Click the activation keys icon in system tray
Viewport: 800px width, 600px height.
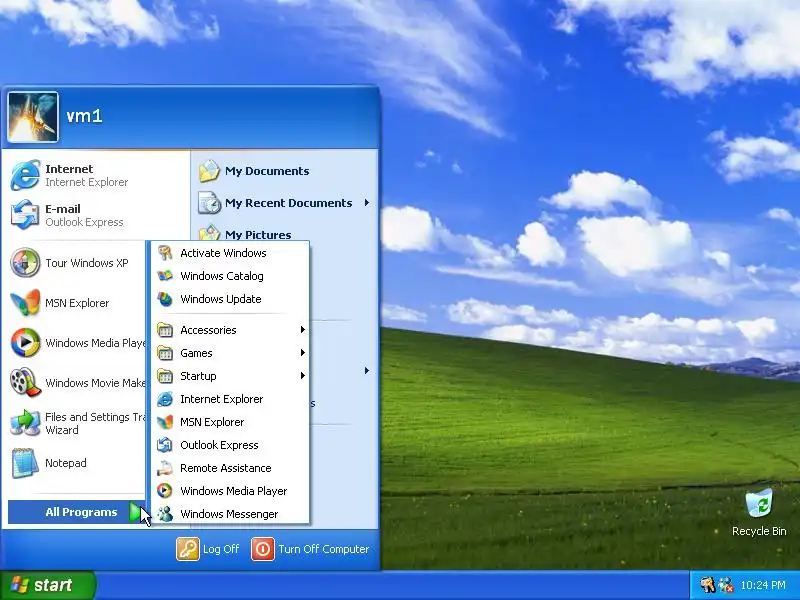707,585
